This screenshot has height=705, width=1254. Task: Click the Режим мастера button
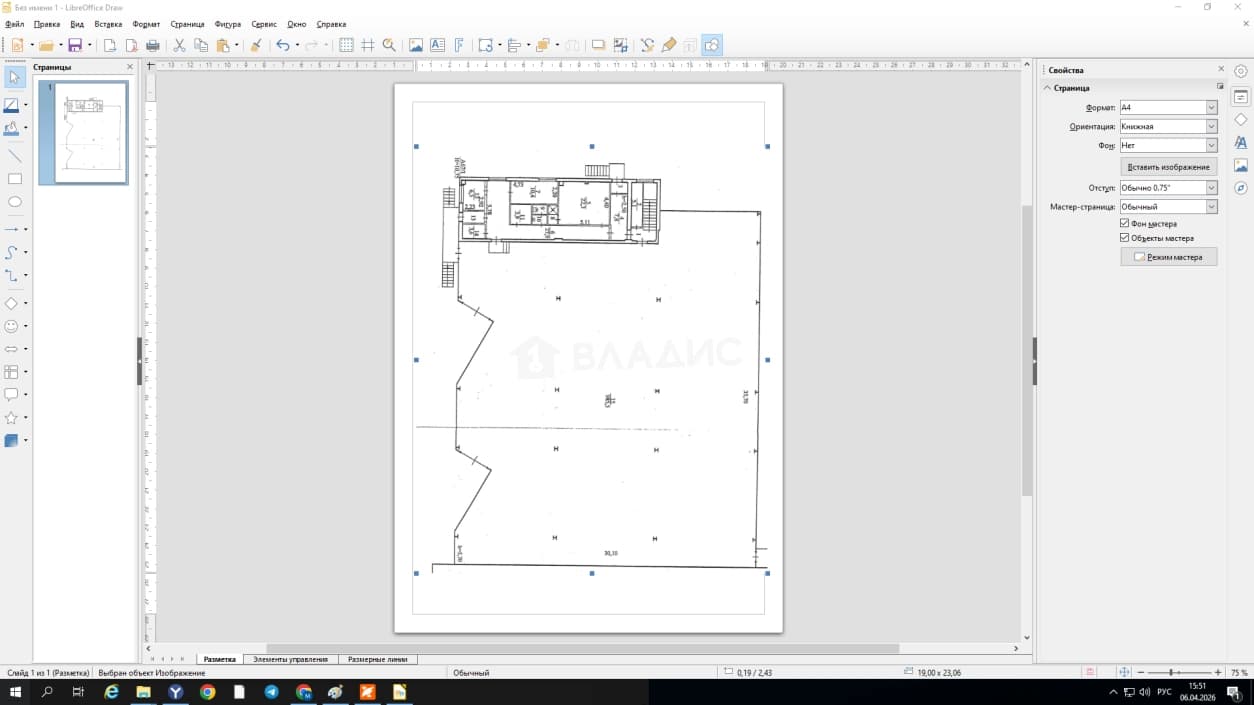[x=1168, y=257]
